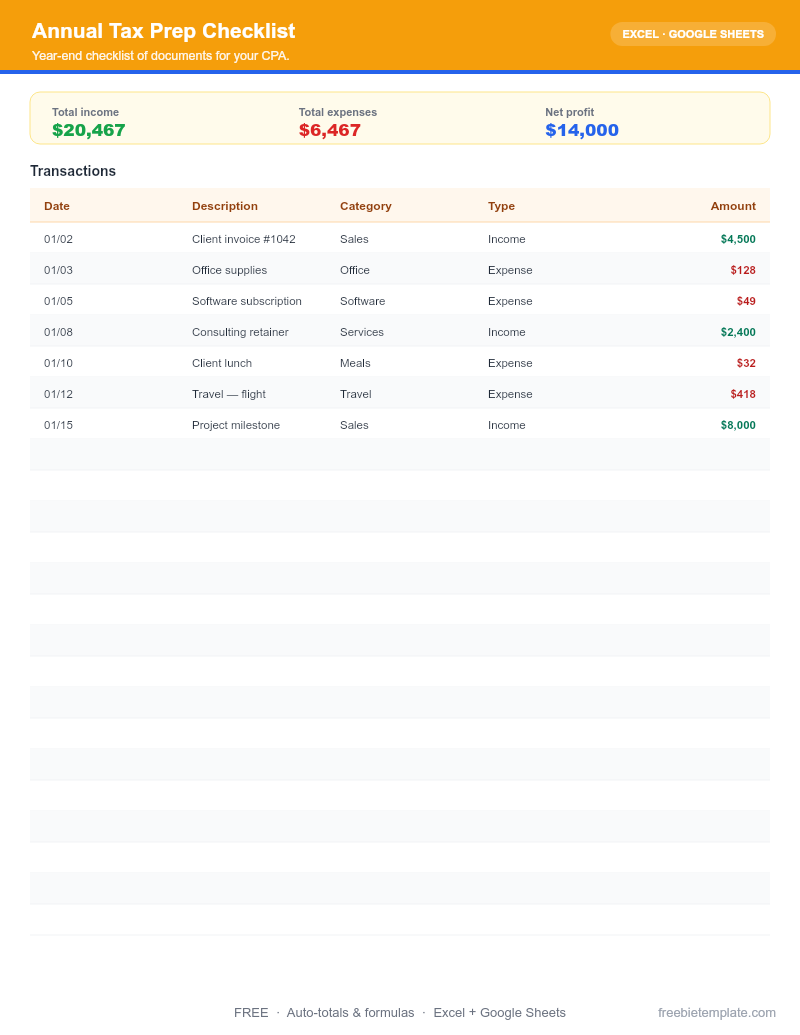Select the 01/10 date cell
Viewport: 800px width, 1035px height.
coord(58,363)
